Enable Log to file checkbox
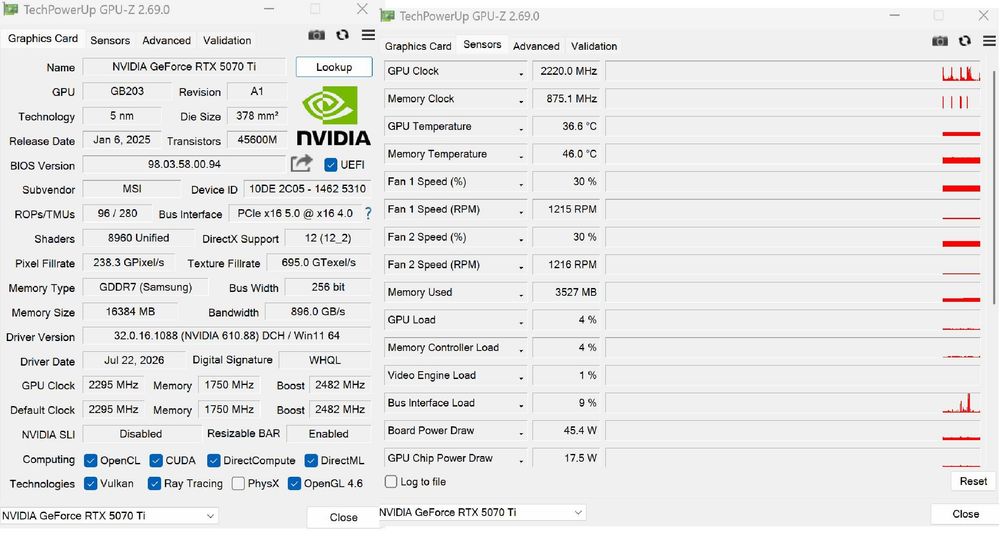Image resolution: width=1000 pixels, height=558 pixels. [391, 481]
